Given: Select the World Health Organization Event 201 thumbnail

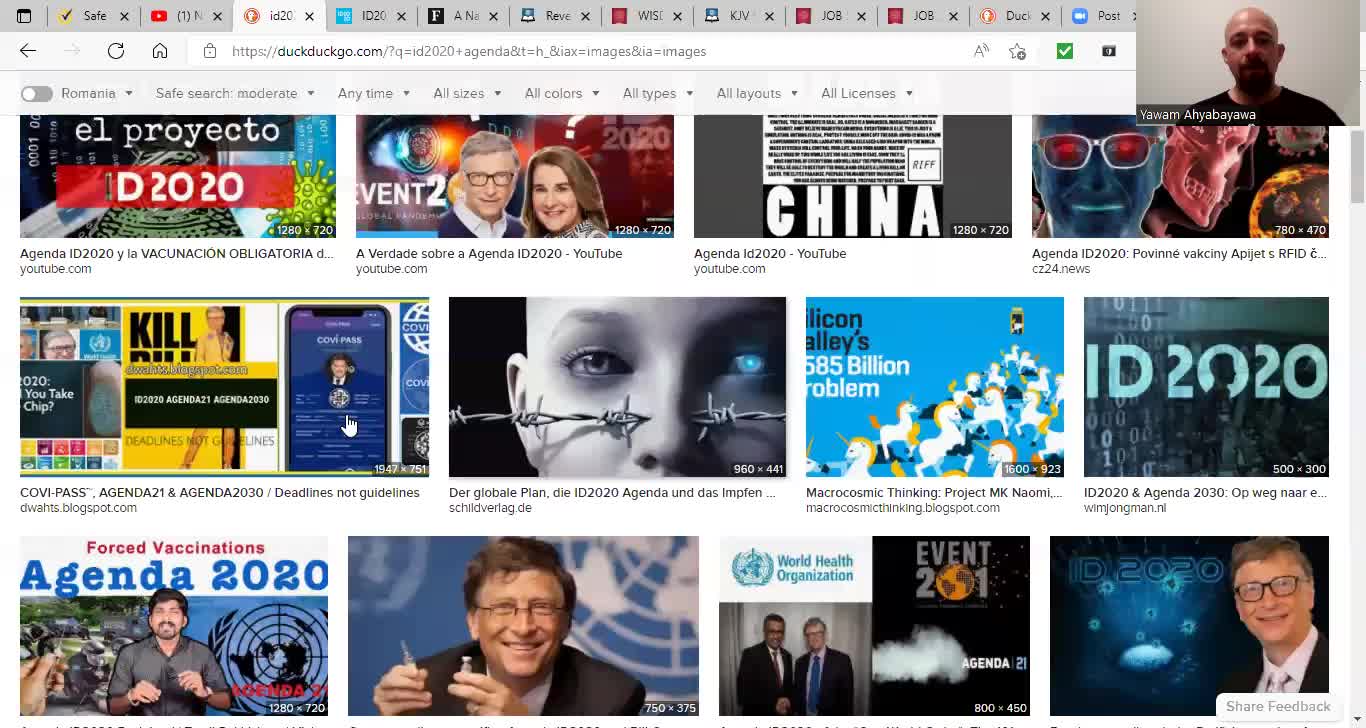Looking at the screenshot, I should pyautogui.click(x=874, y=626).
